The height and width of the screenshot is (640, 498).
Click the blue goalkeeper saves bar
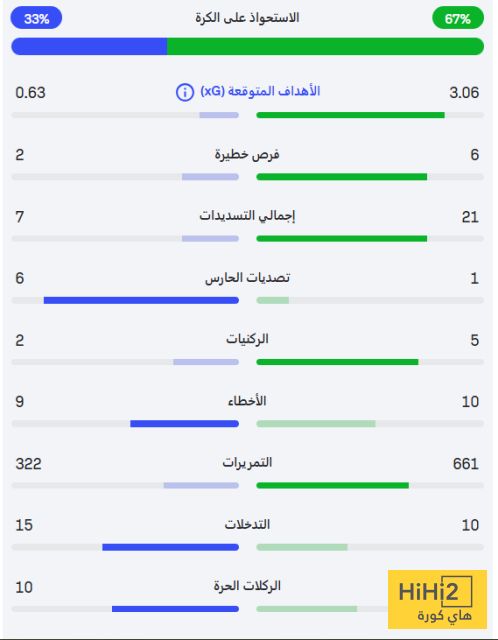(141, 300)
